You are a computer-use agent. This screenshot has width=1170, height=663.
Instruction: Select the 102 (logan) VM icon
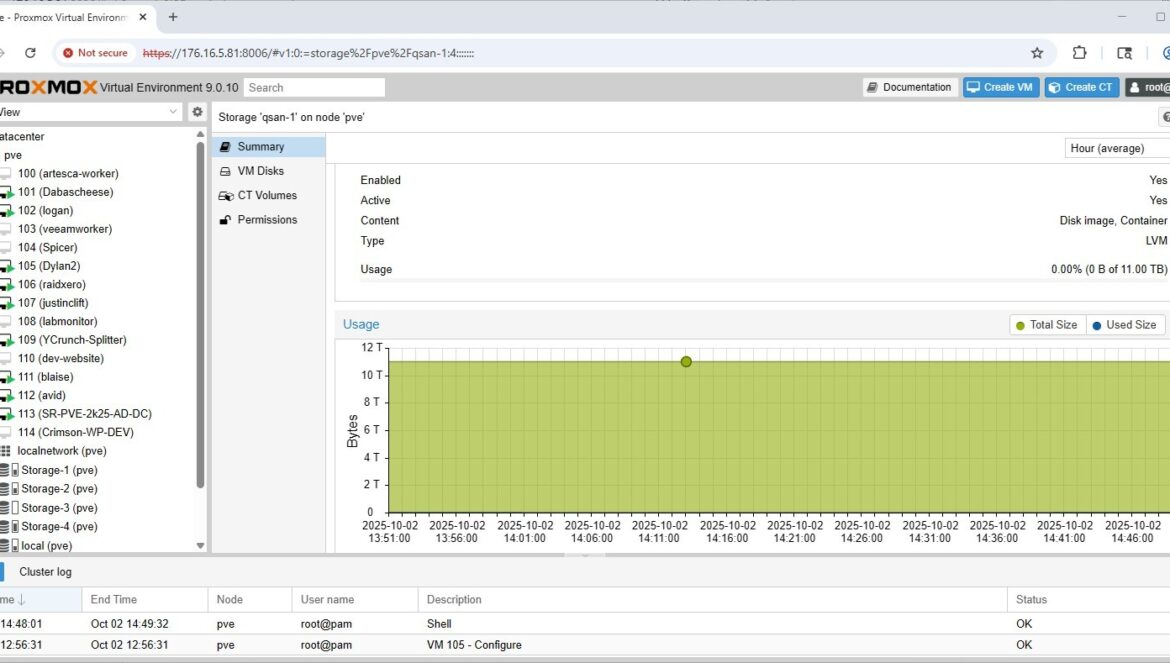pos(6,211)
